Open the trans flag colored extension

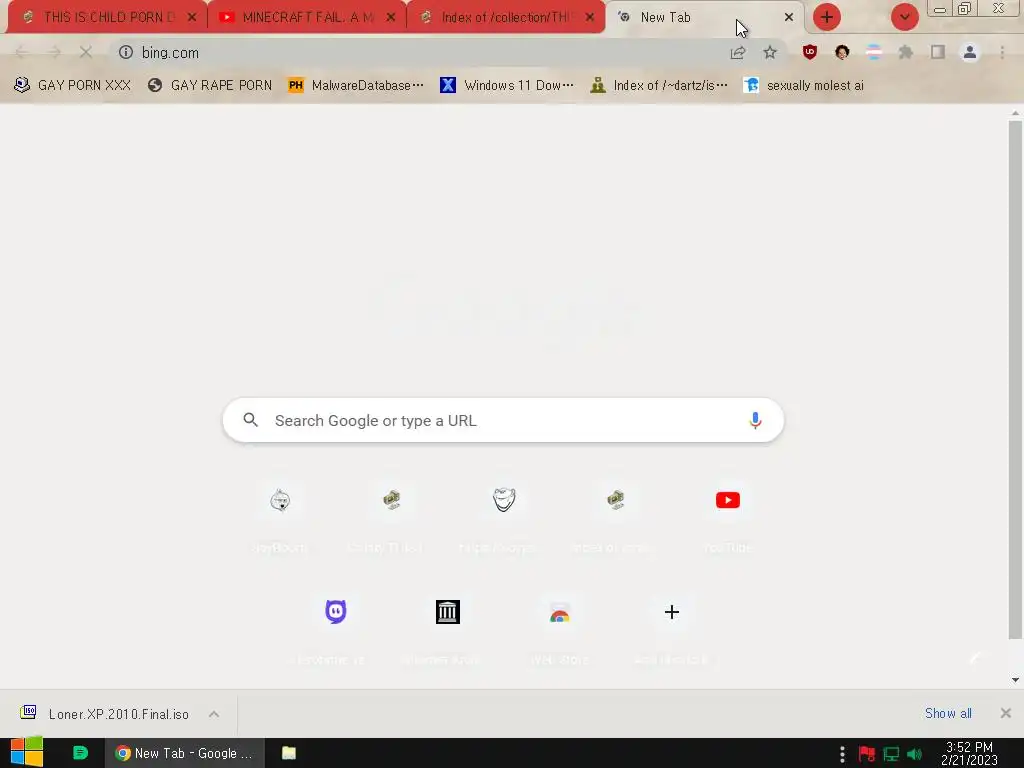tap(874, 52)
